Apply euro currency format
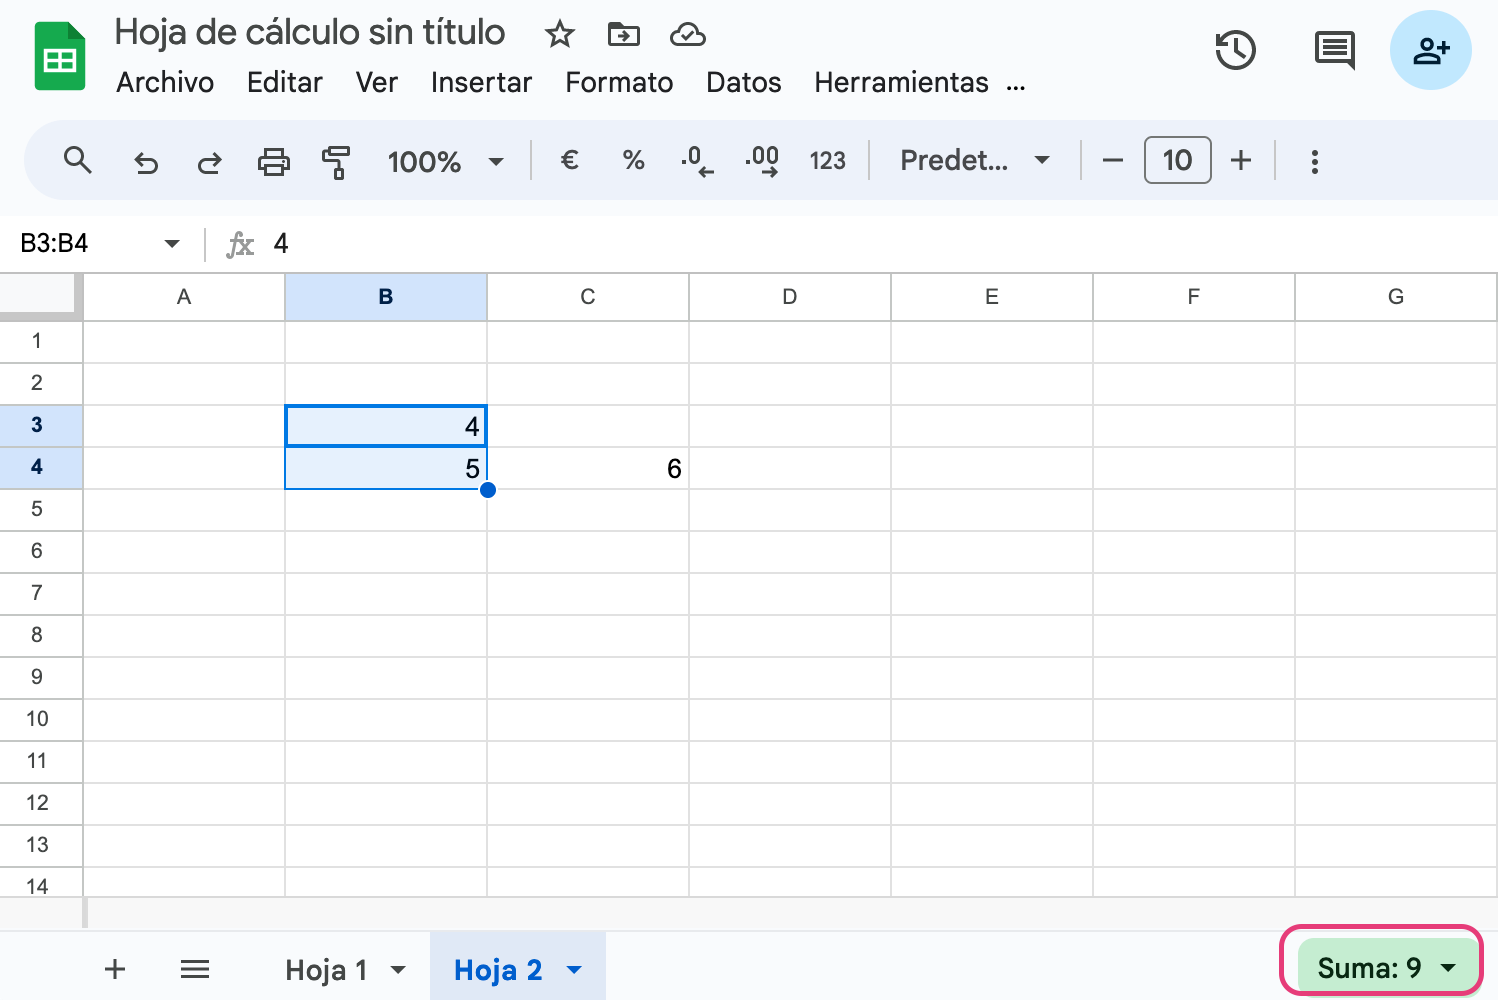The height and width of the screenshot is (1000, 1498). [570, 160]
